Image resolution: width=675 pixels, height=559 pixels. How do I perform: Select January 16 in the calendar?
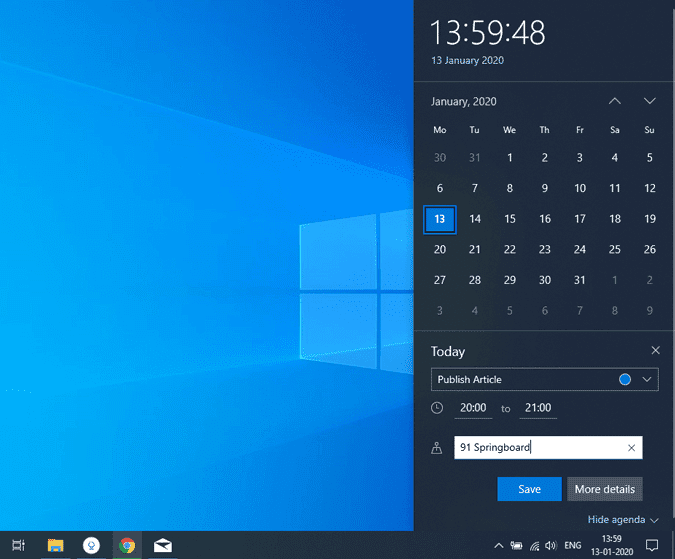pyautogui.click(x=545, y=219)
